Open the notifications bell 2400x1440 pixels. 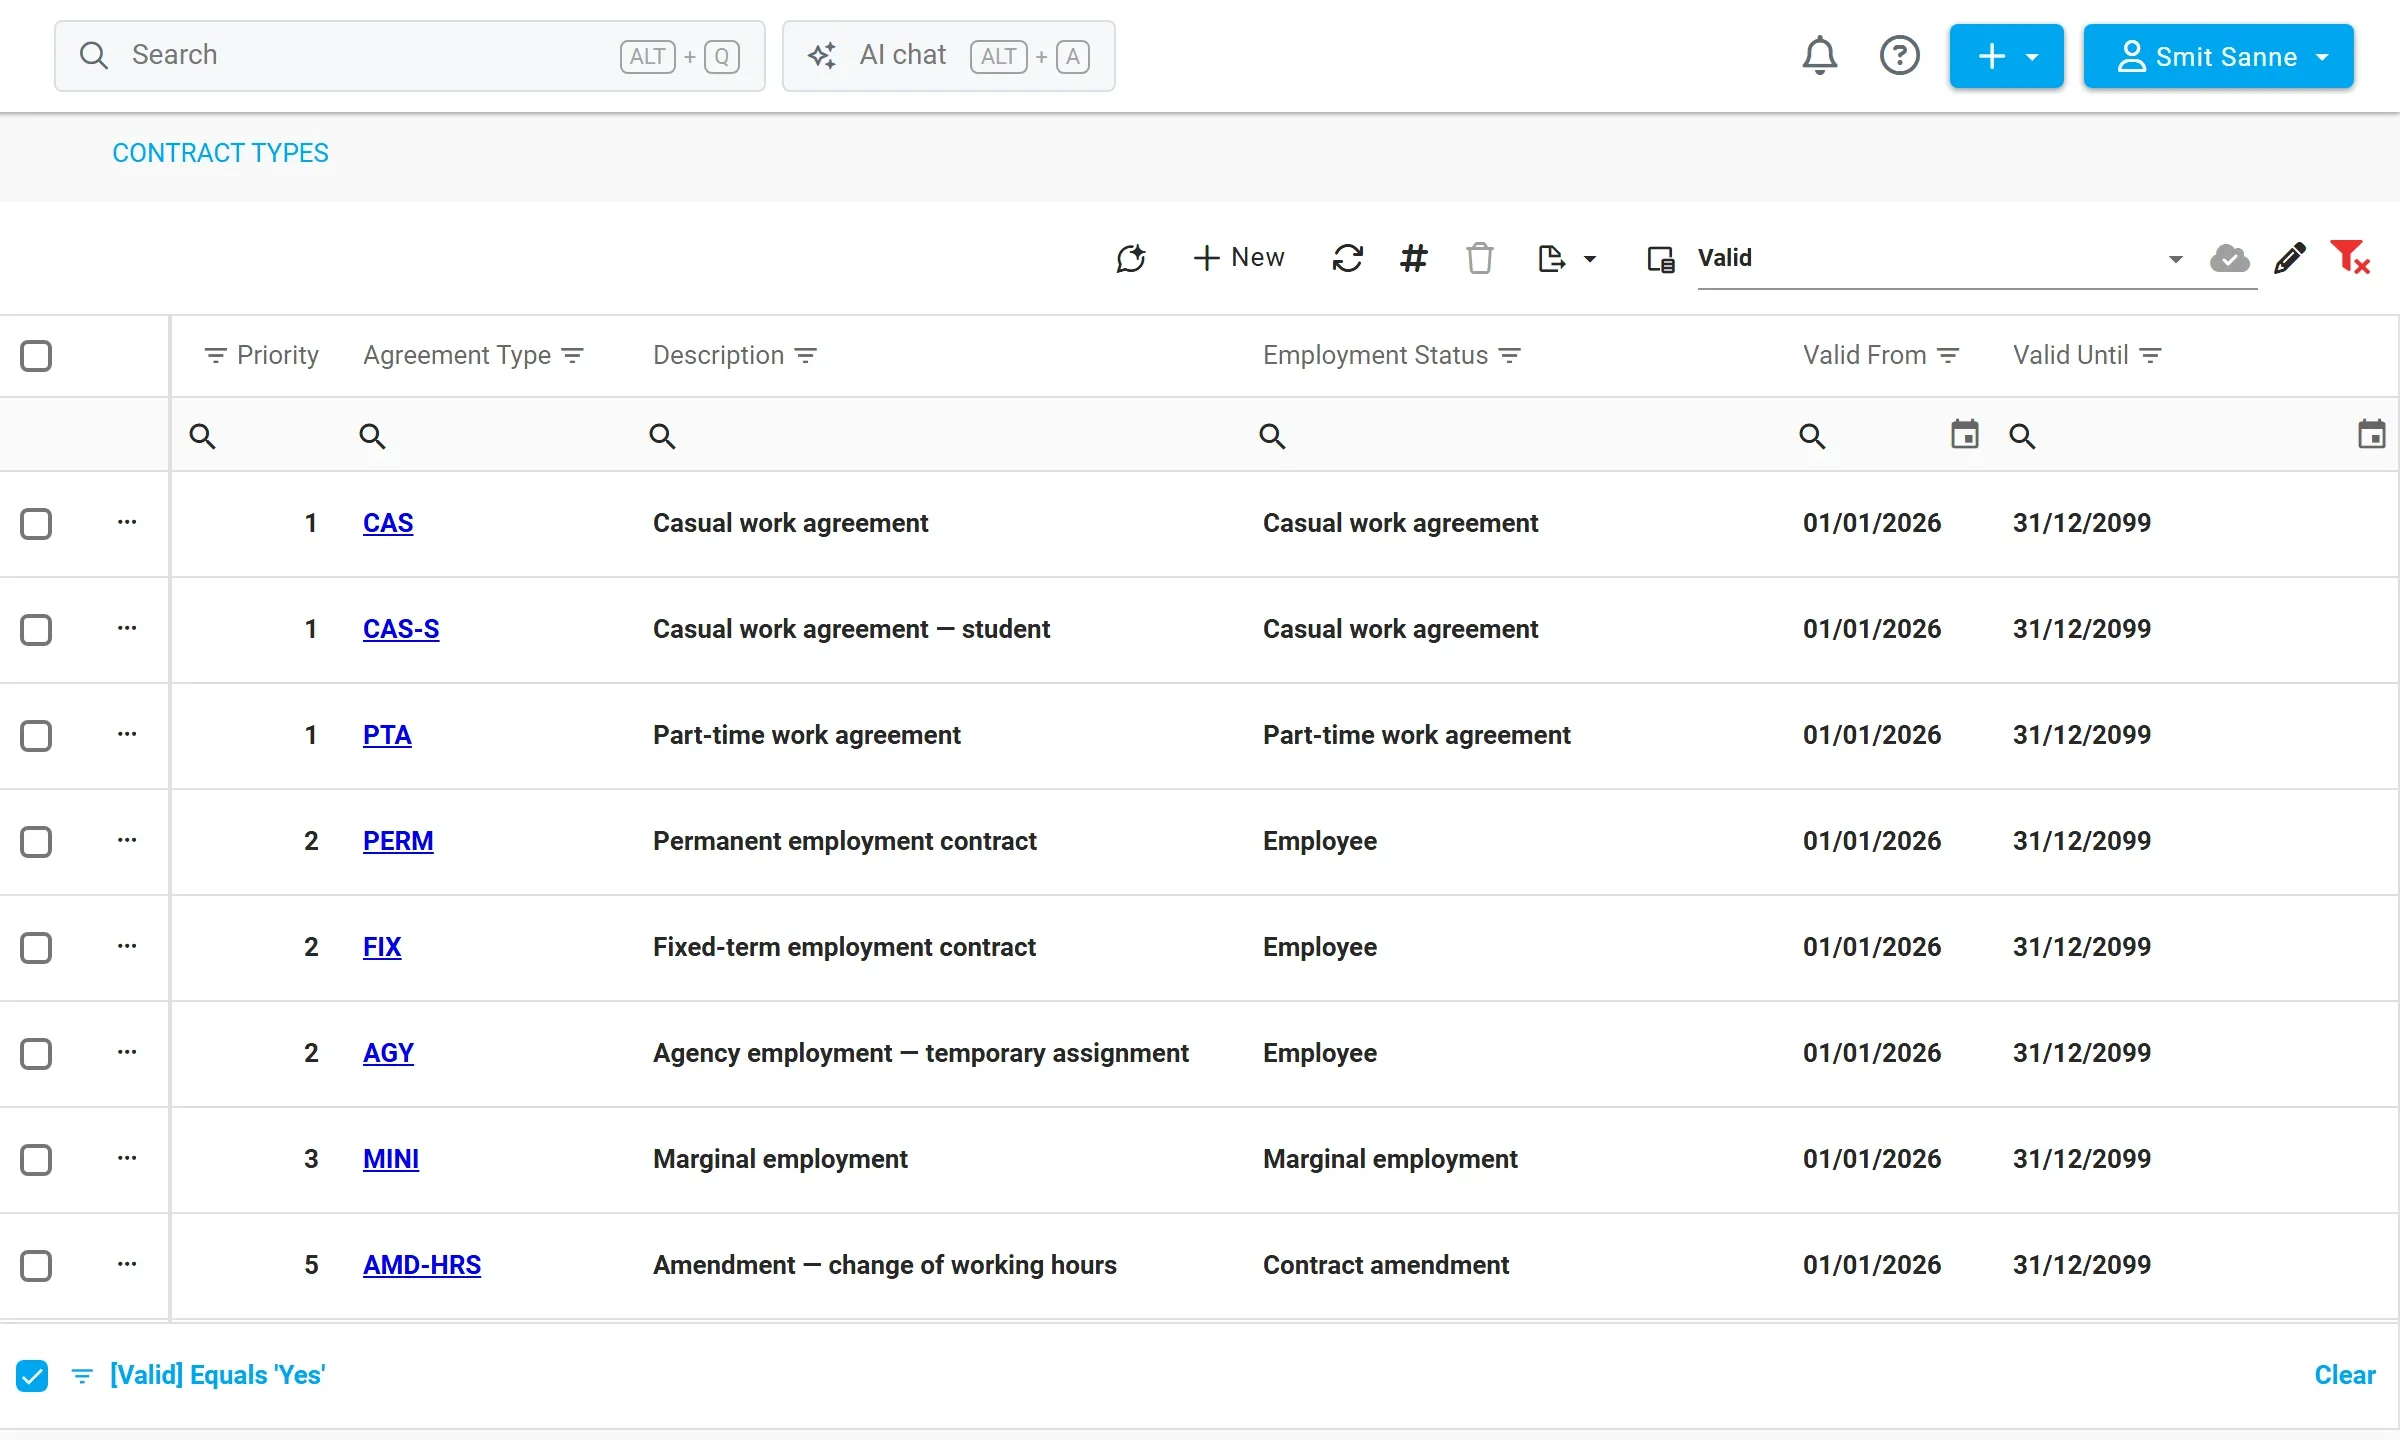pyautogui.click(x=1819, y=56)
